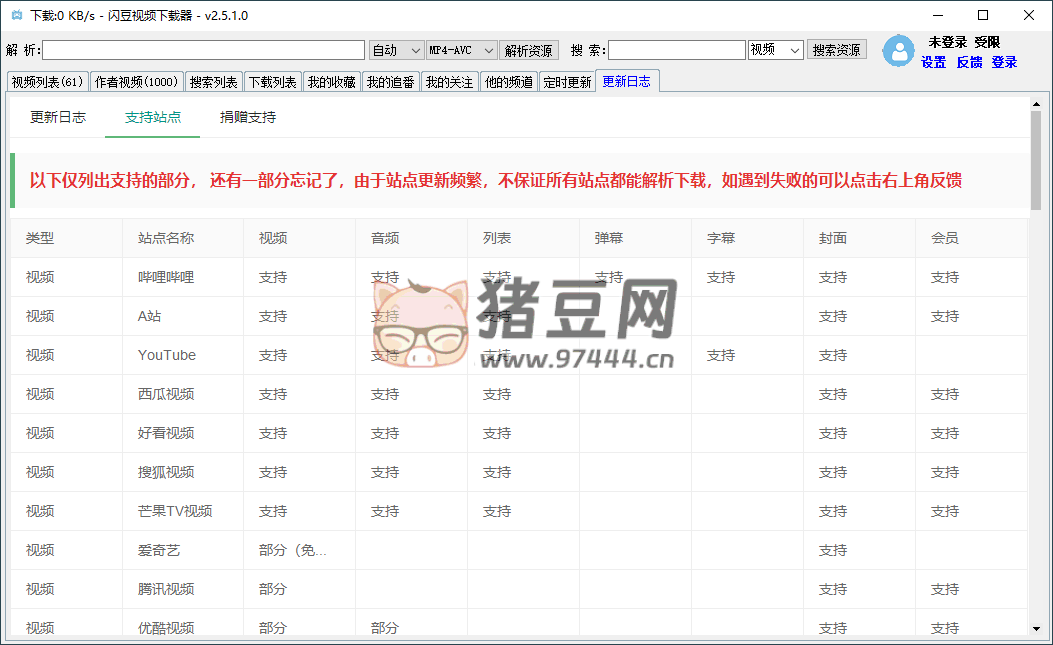Click the scrollbar down arrow
The width and height of the screenshot is (1053, 645).
1036,629
